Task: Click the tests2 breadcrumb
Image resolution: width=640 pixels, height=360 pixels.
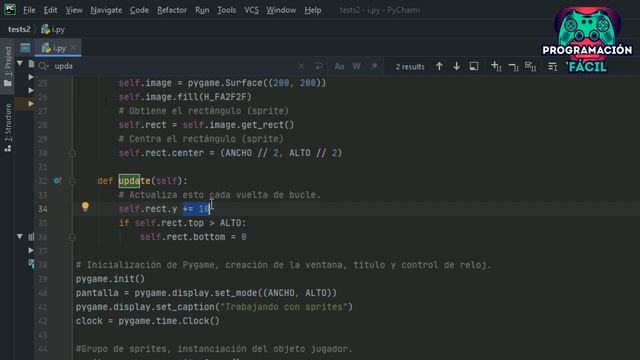Action: 19,29
